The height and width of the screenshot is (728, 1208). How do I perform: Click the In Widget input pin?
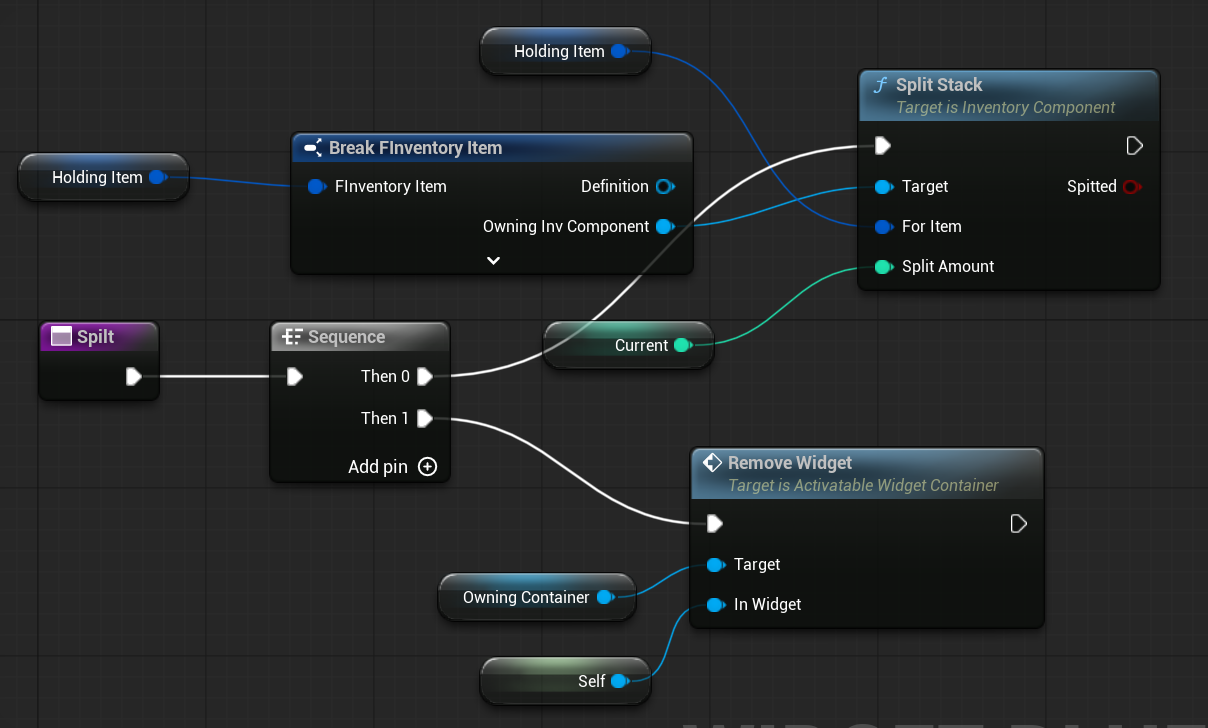715,604
